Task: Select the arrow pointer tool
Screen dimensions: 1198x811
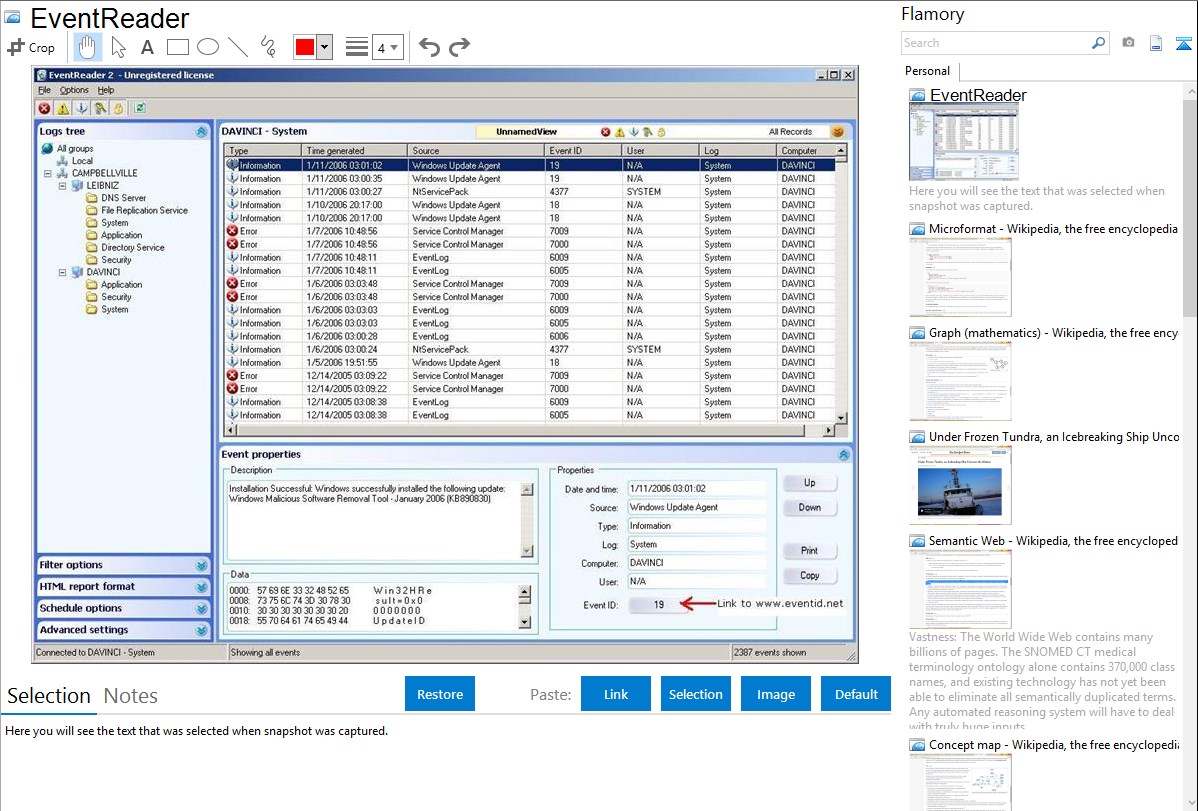Action: pyautogui.click(x=118, y=47)
